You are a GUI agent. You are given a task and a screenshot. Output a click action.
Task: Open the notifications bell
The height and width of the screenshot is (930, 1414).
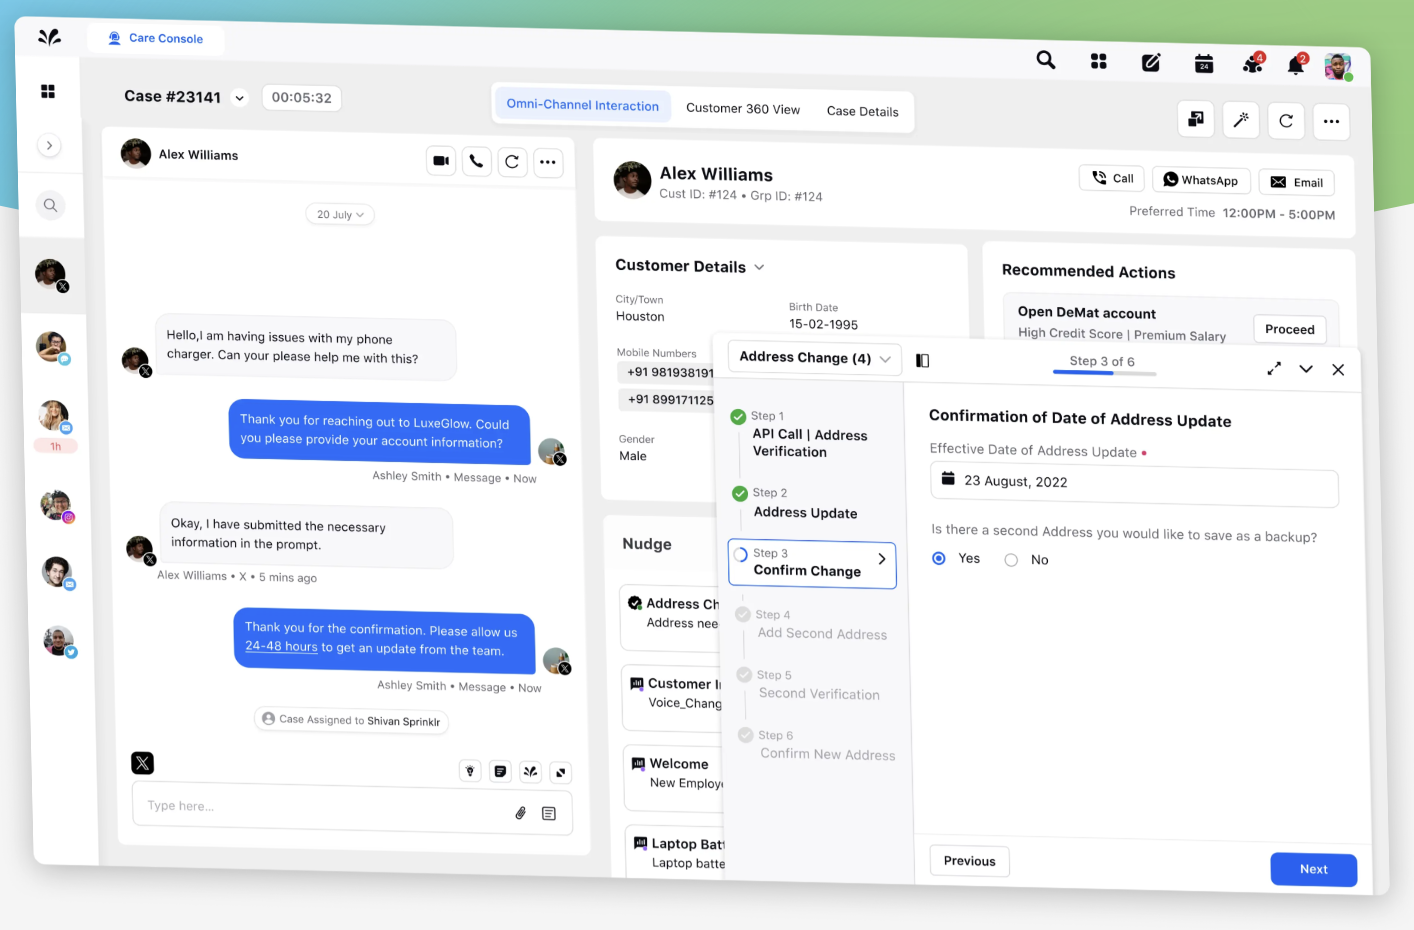click(1296, 65)
